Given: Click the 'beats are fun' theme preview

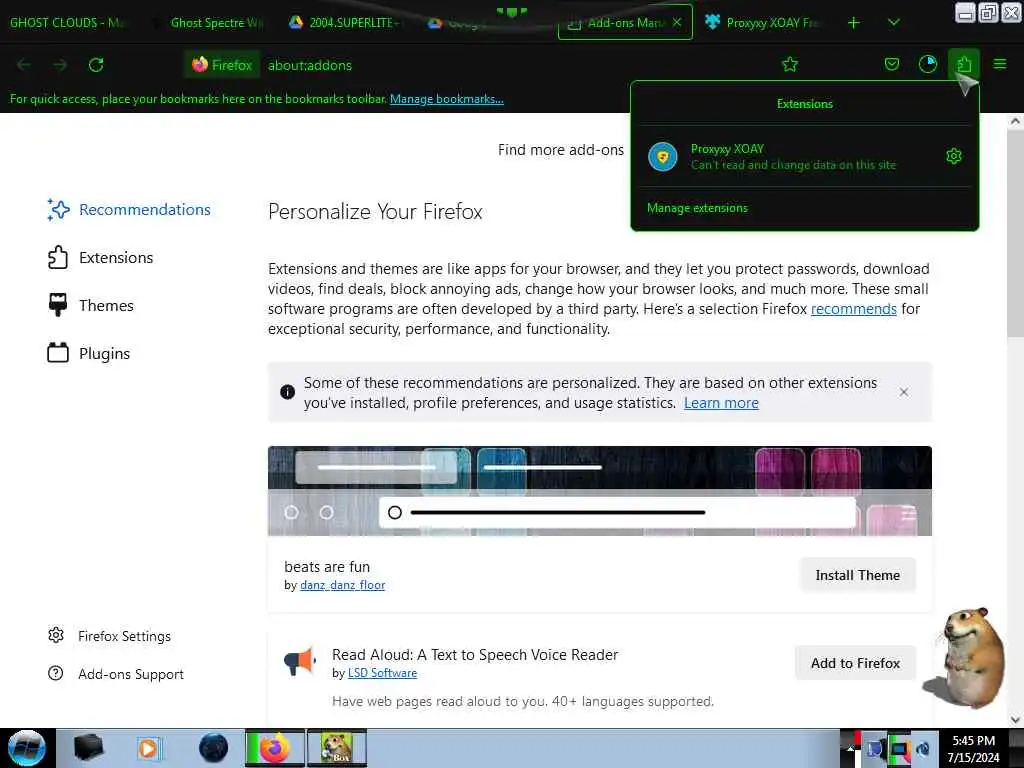Looking at the screenshot, I should click(600, 491).
